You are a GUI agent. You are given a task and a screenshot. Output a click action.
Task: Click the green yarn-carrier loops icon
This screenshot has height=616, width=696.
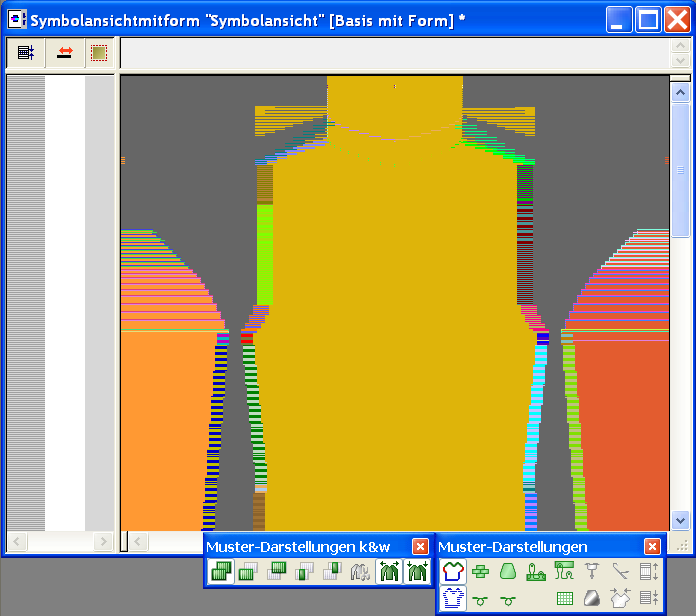click(x=564, y=571)
